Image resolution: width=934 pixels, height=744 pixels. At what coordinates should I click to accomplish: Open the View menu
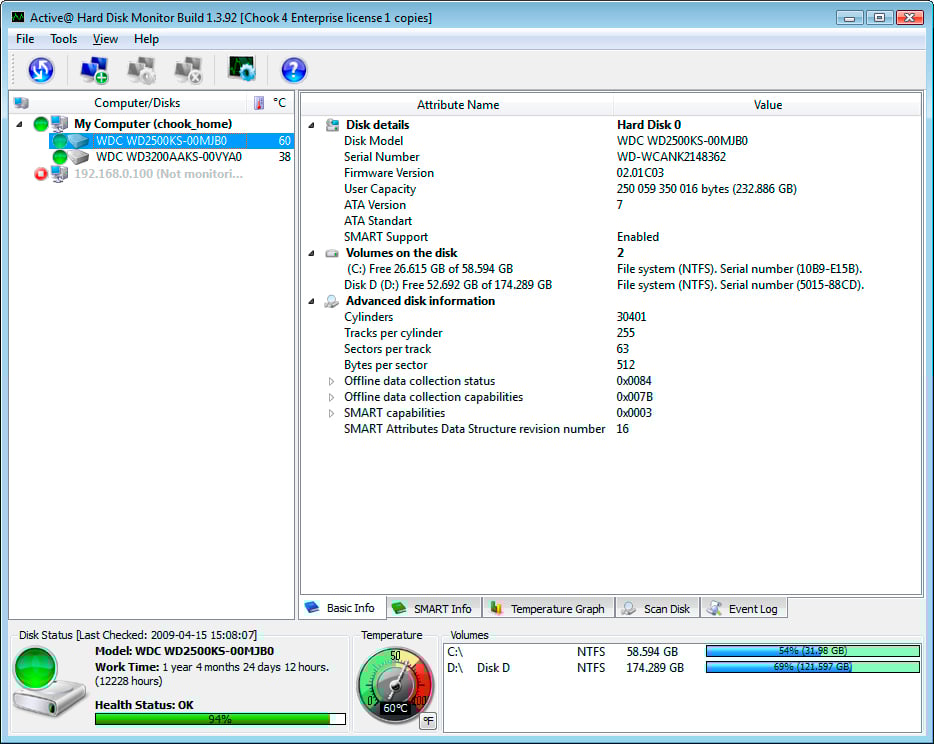[x=105, y=39]
